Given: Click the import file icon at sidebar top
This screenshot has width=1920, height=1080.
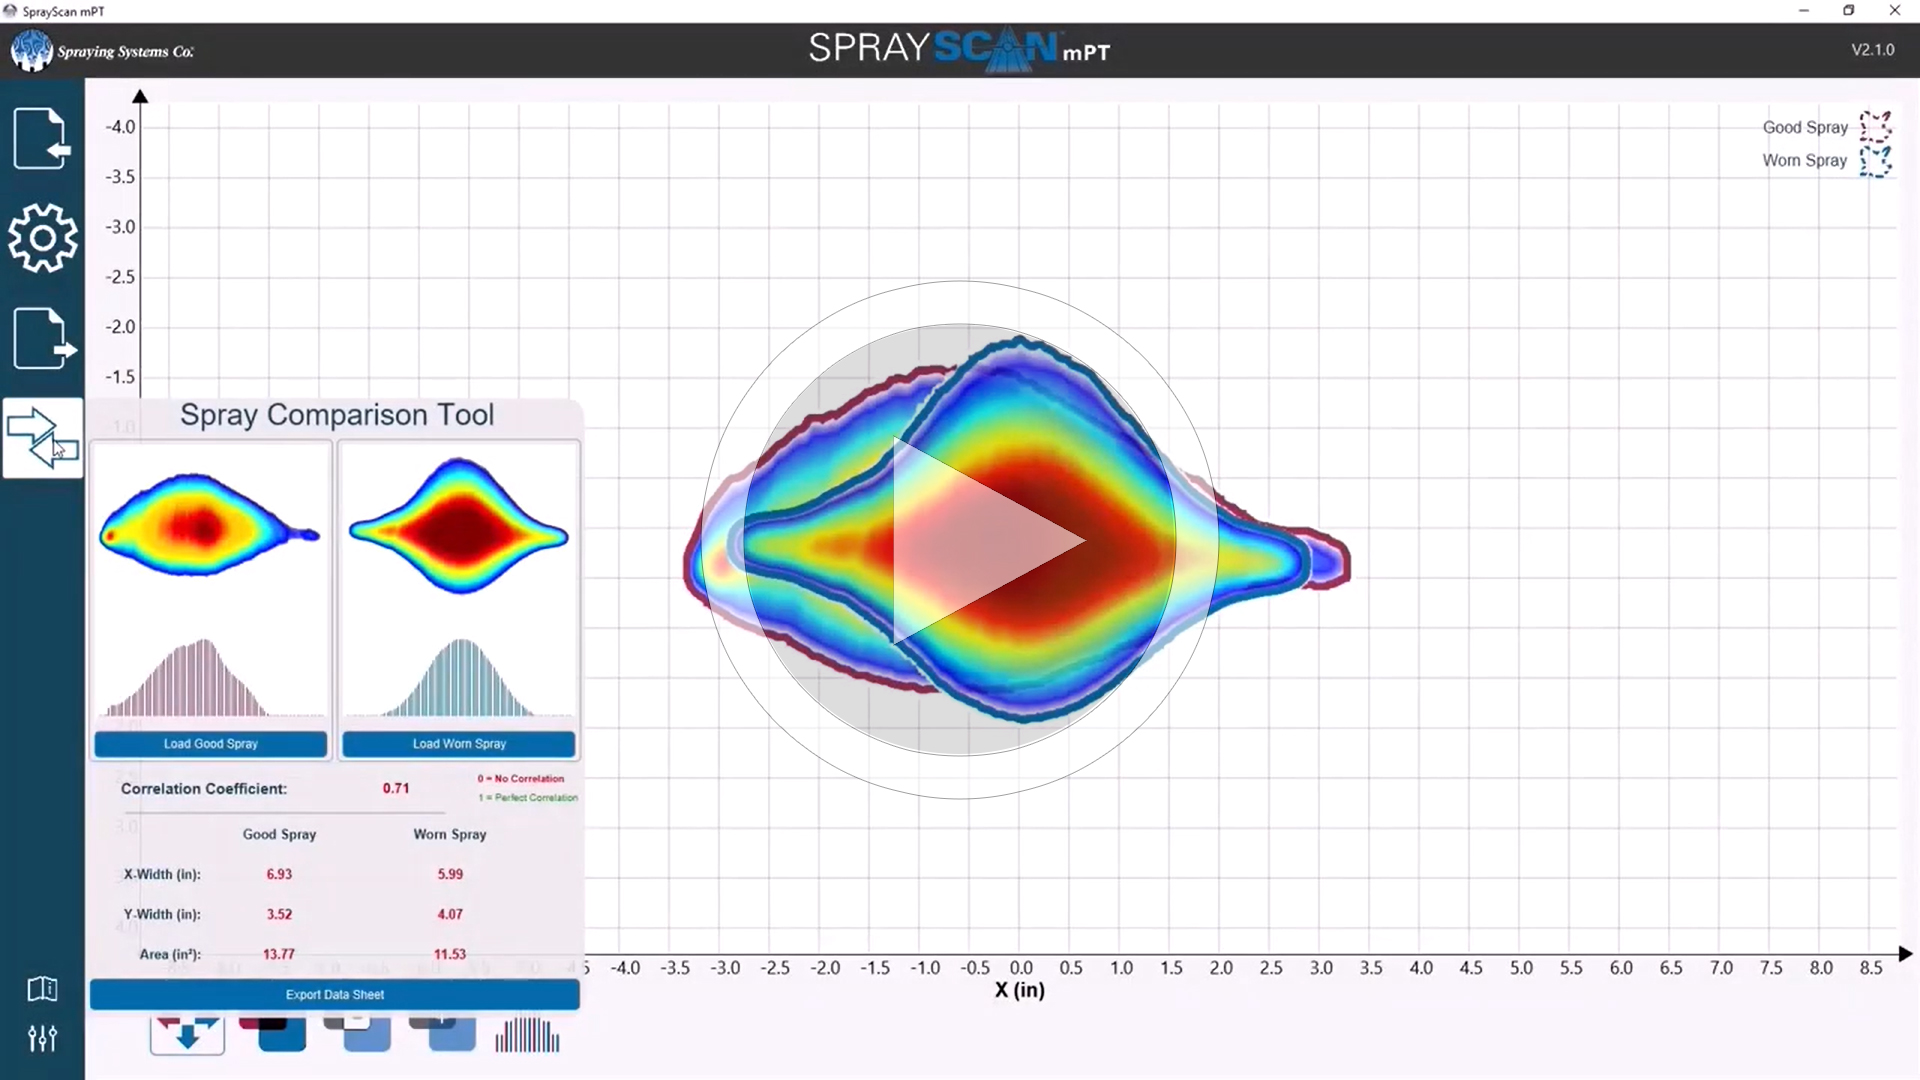Looking at the screenshot, I should 42,138.
